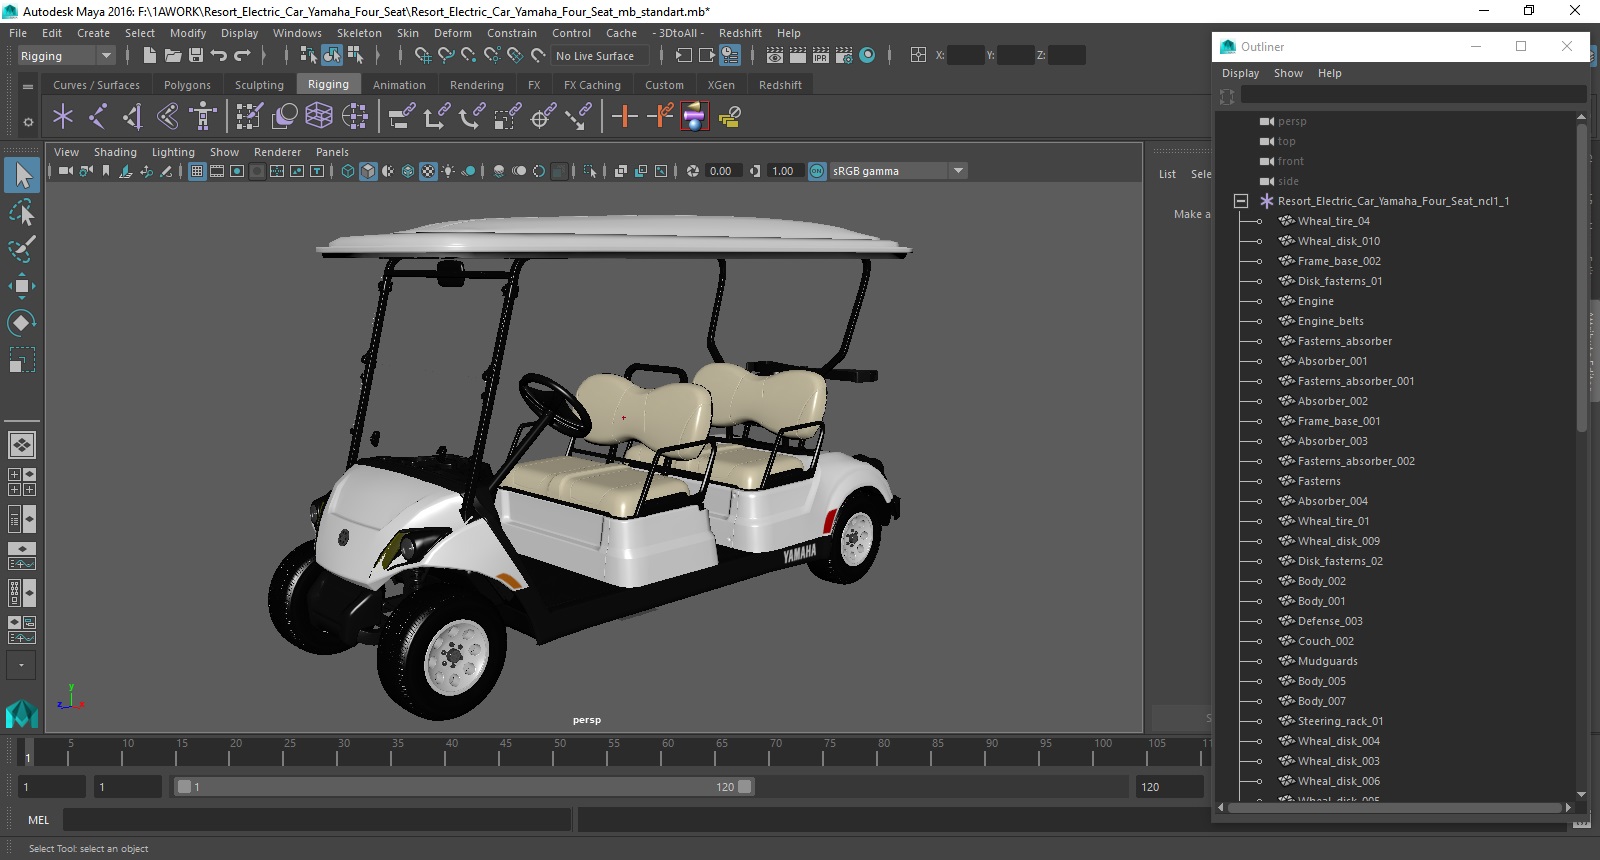Open the Rigging menu set dropdown
The width and height of the screenshot is (1600, 860).
(x=66, y=56)
